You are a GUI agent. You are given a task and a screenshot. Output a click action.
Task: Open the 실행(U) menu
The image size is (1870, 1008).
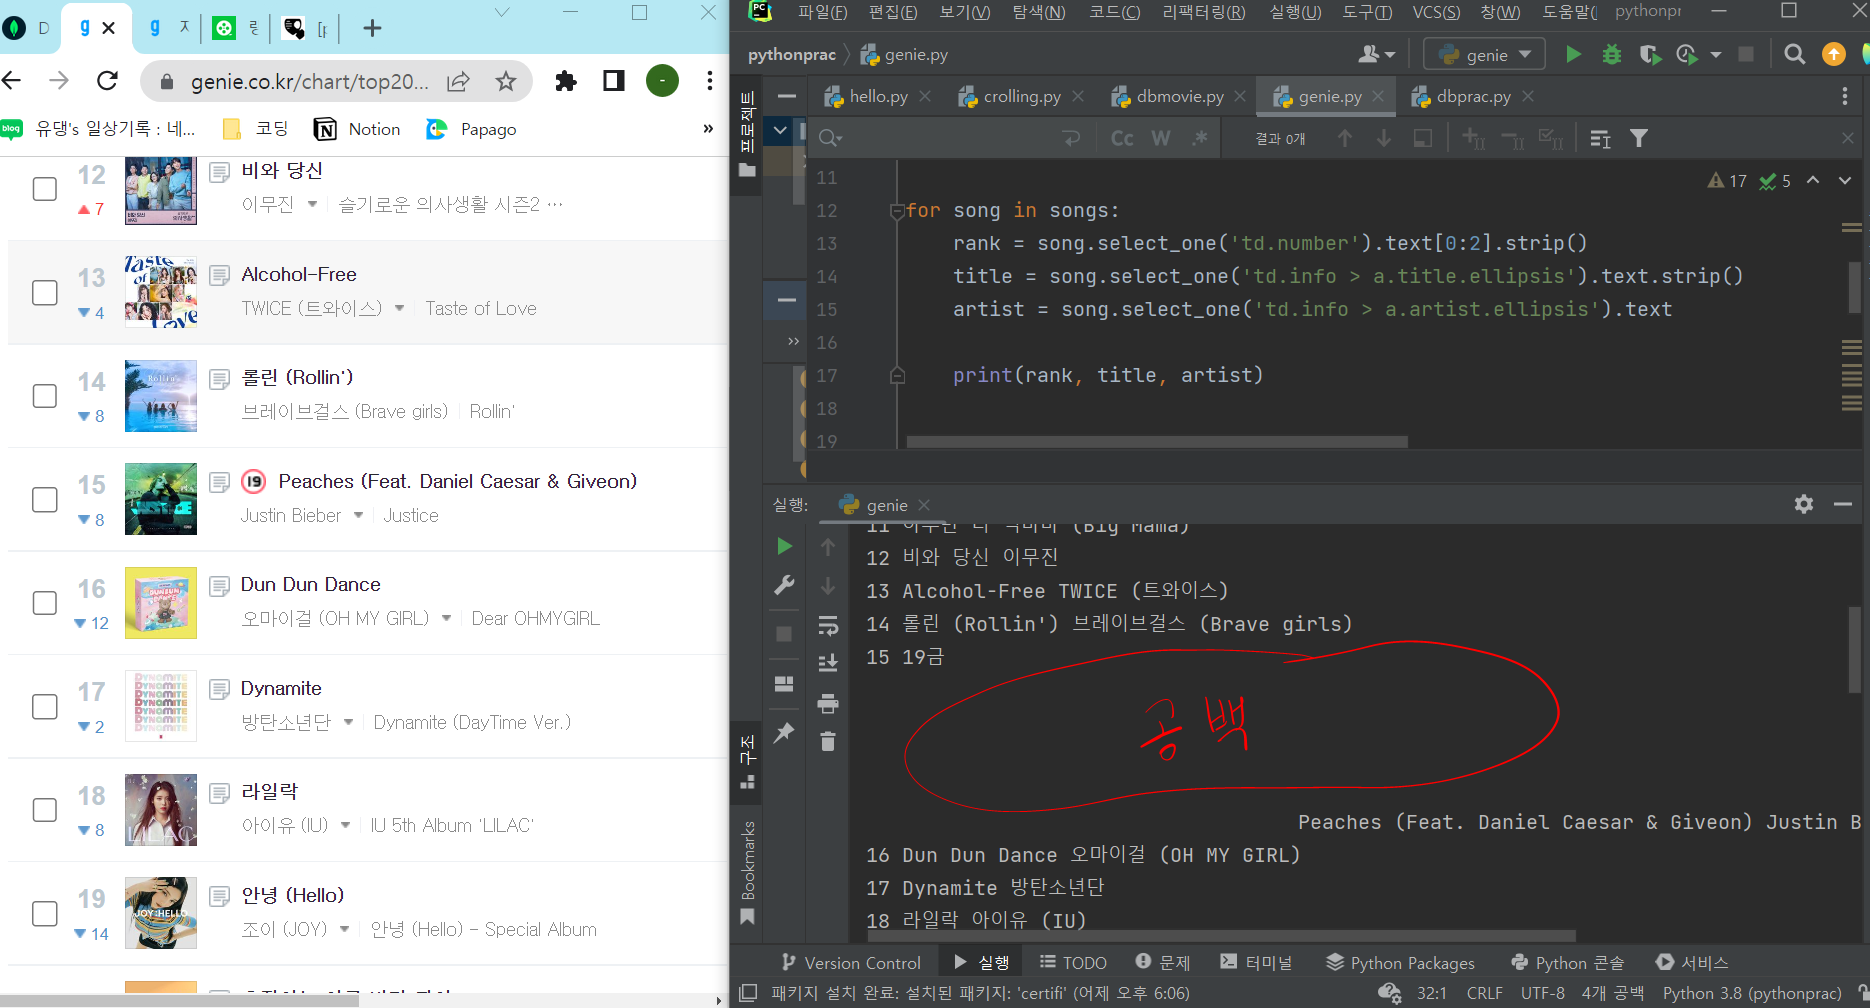coord(1295,12)
